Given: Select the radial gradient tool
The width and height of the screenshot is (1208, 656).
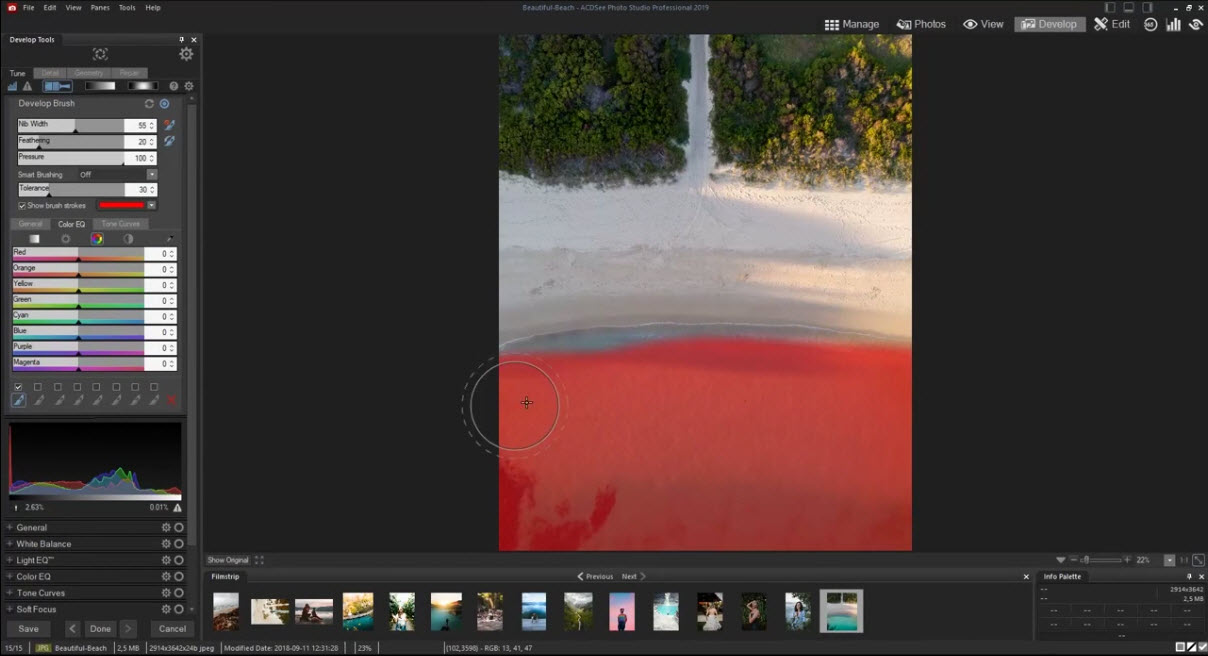Looking at the screenshot, I should 142,87.
